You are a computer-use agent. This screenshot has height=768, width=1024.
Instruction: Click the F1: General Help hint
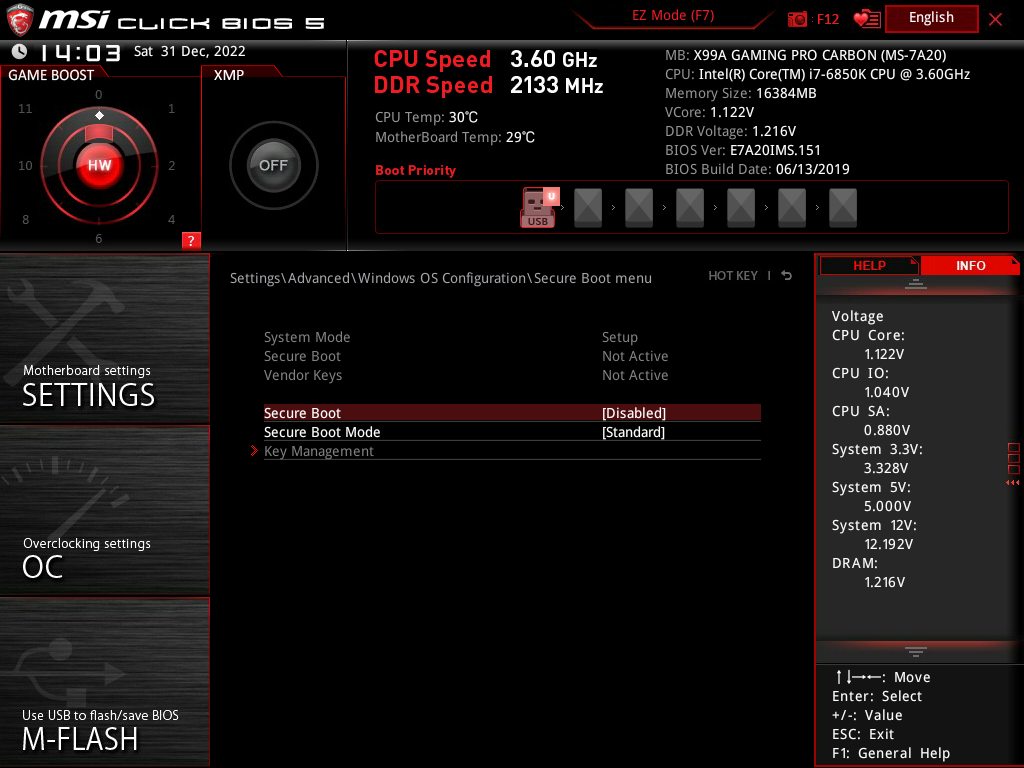coord(891,753)
